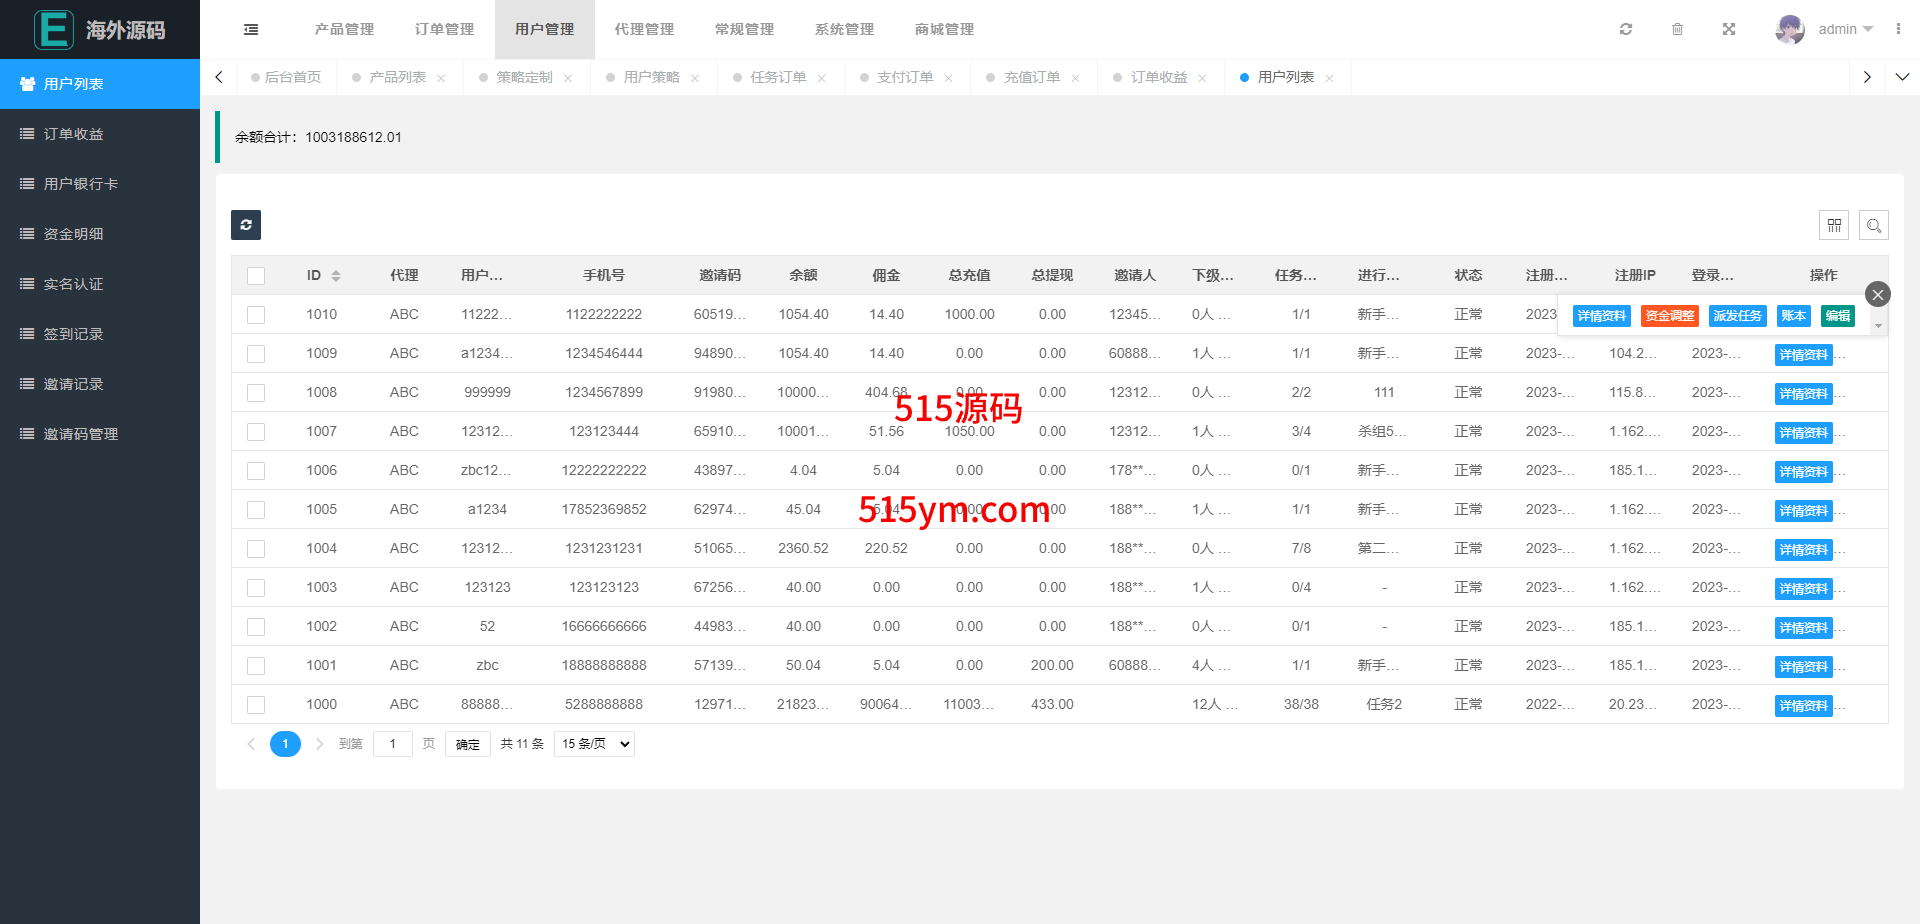This screenshot has height=924, width=1920.
Task: Close the expanded action popup with X
Action: click(1877, 294)
